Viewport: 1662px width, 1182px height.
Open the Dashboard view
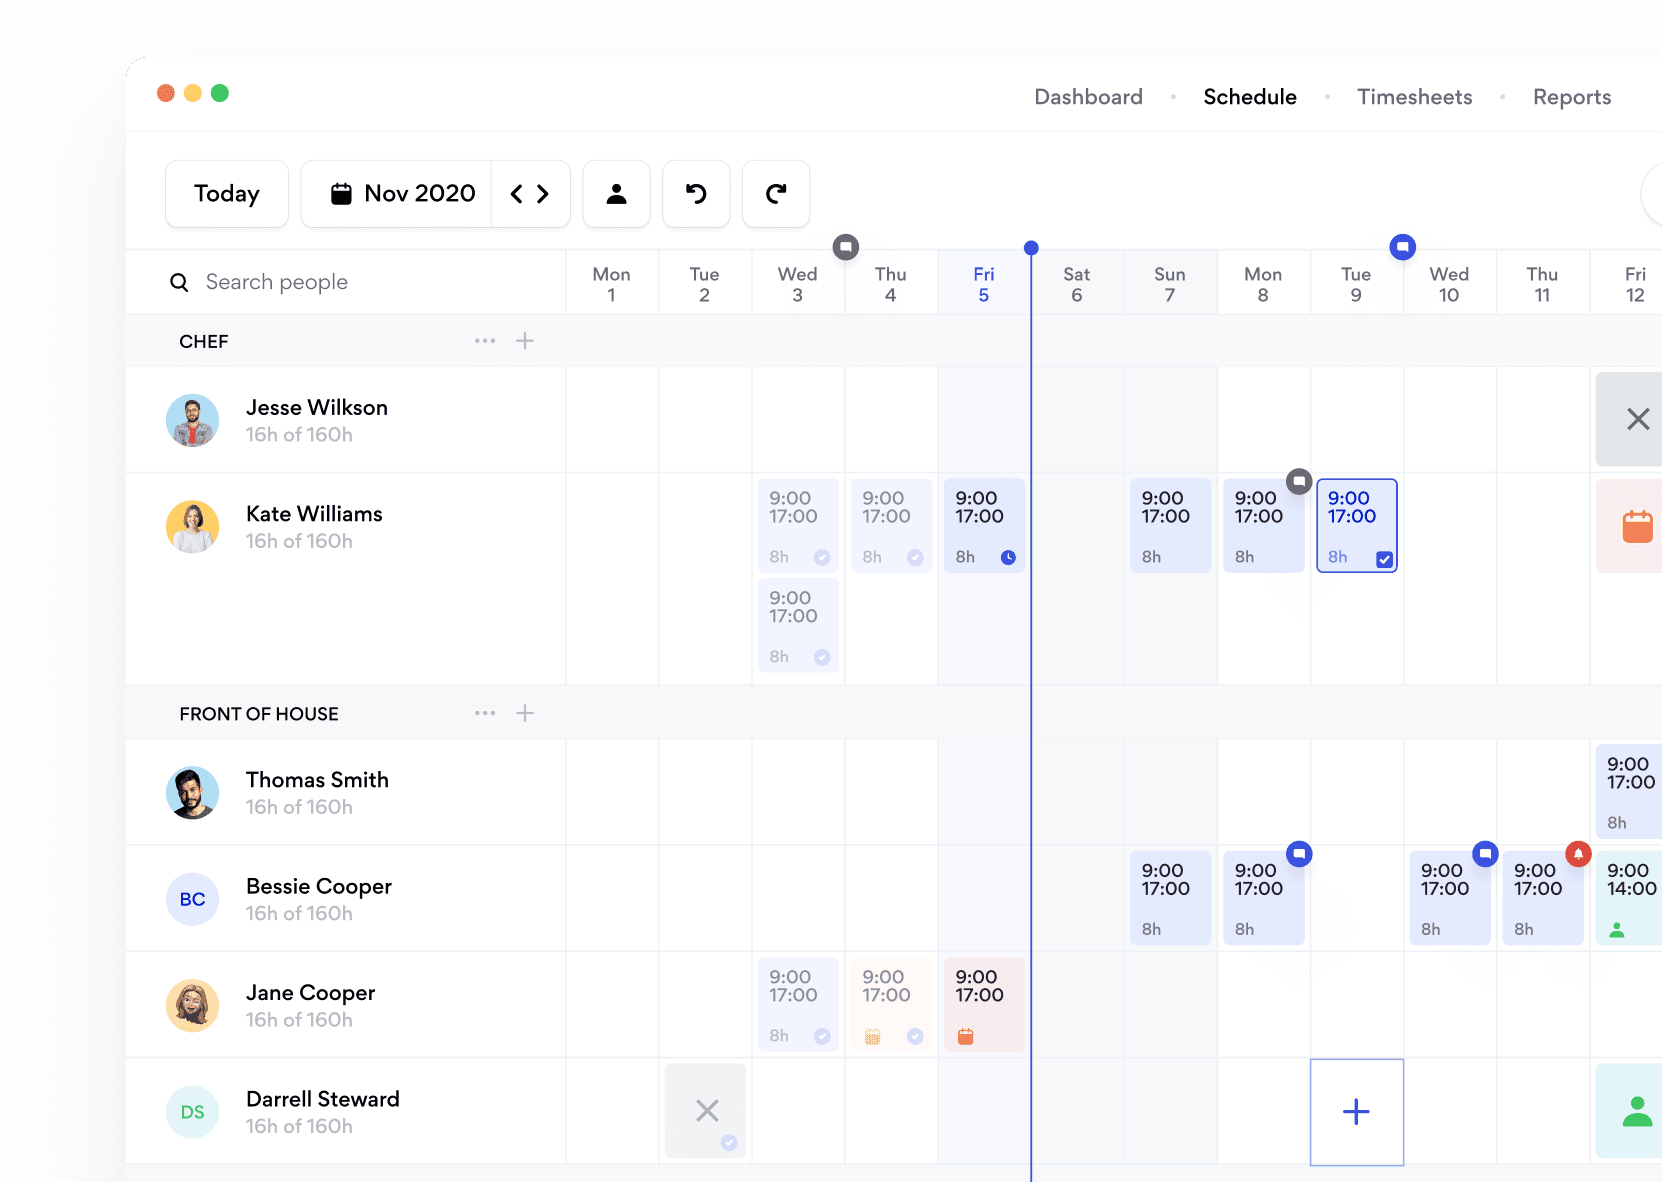click(1088, 97)
